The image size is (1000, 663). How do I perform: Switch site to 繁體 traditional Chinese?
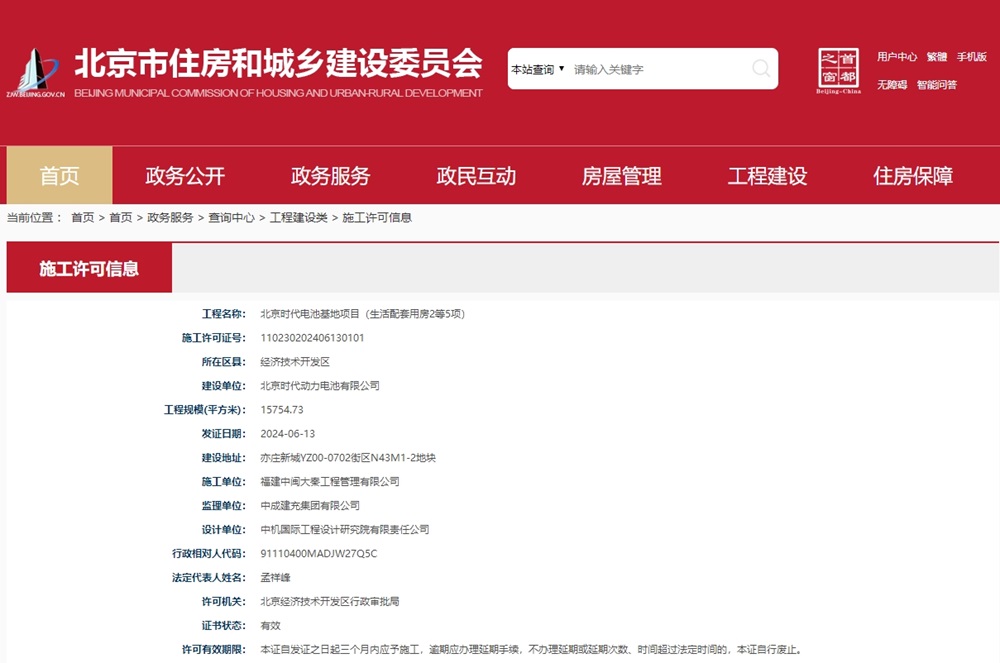tap(936, 57)
